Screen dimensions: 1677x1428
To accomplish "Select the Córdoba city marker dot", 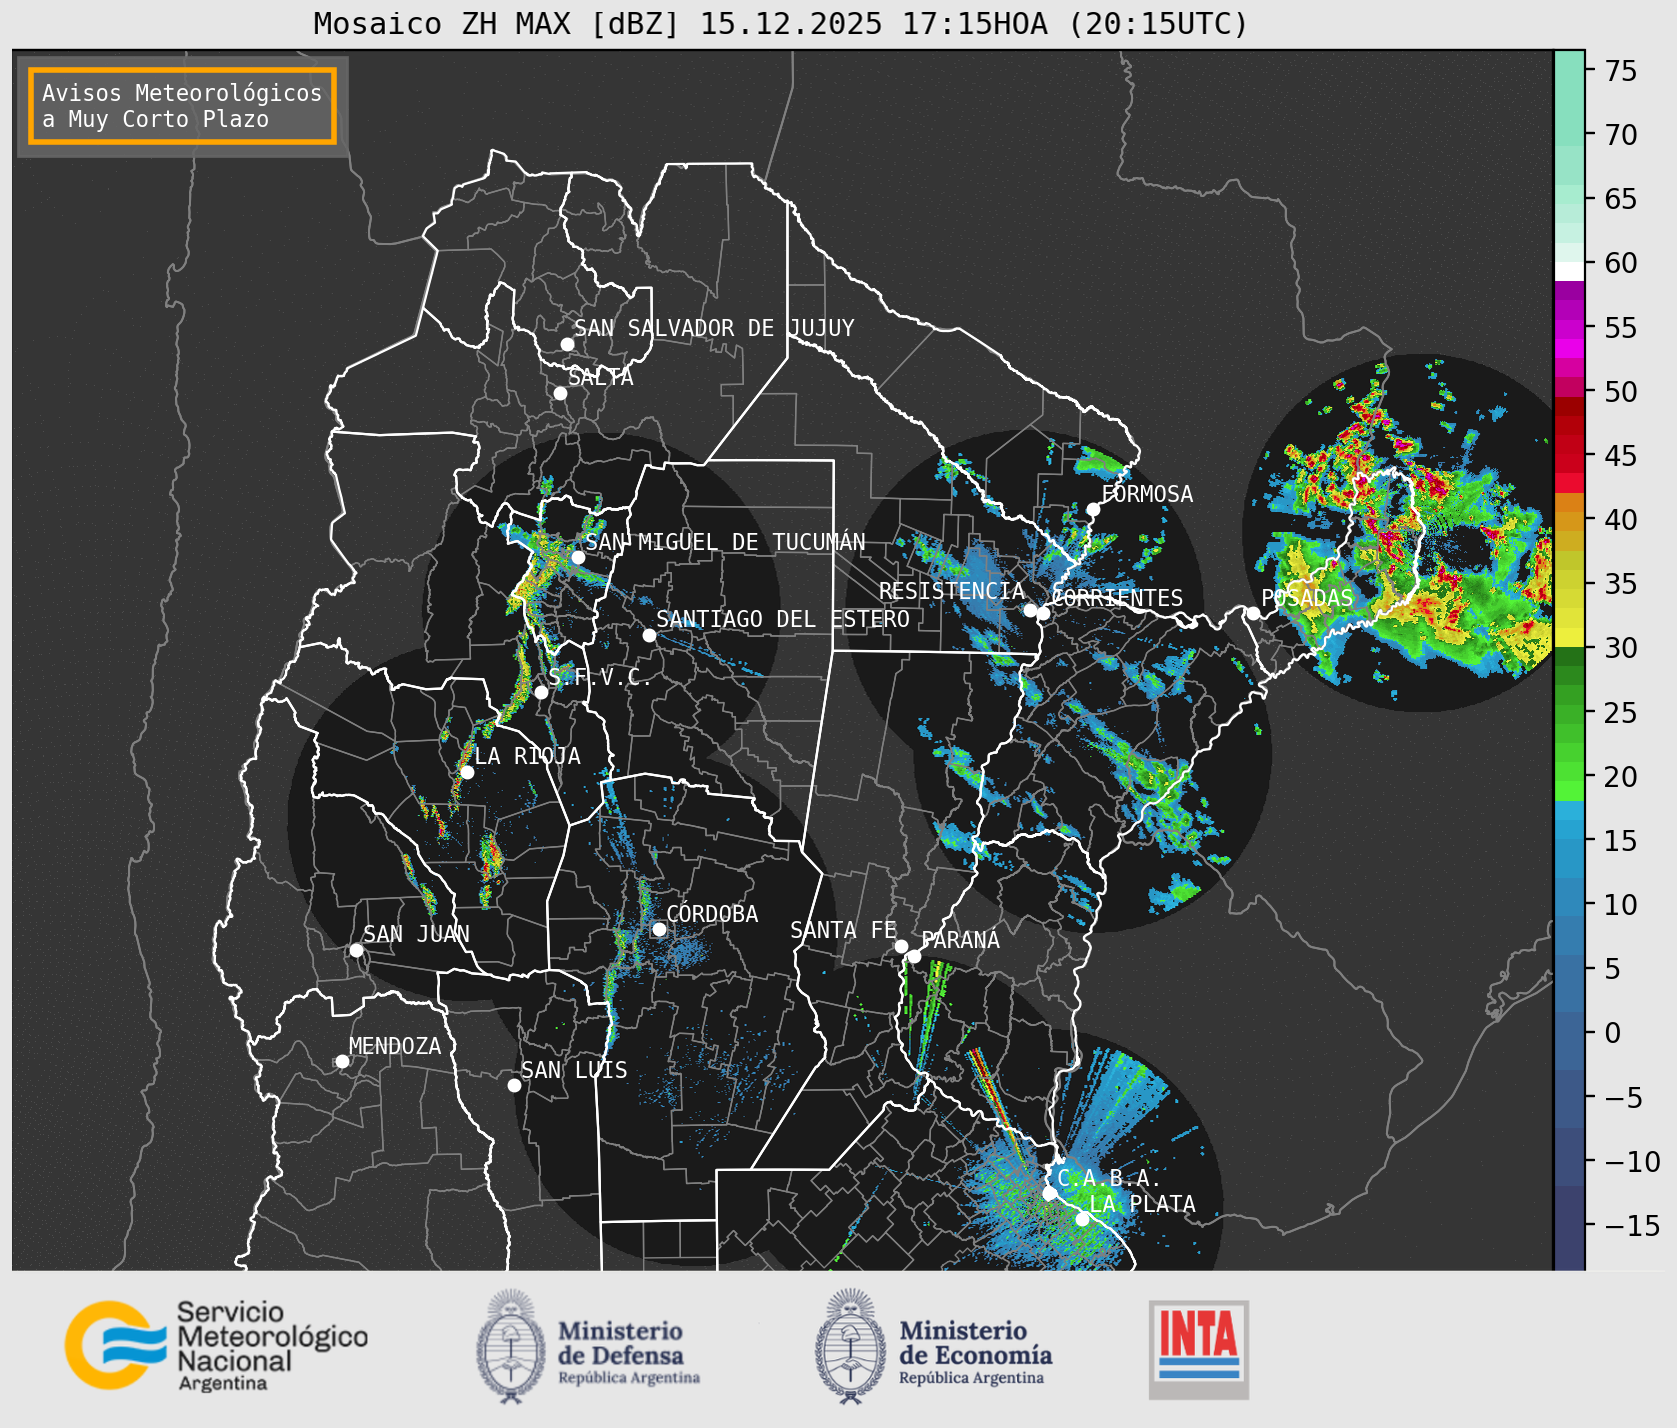I will pyautogui.click(x=659, y=929).
